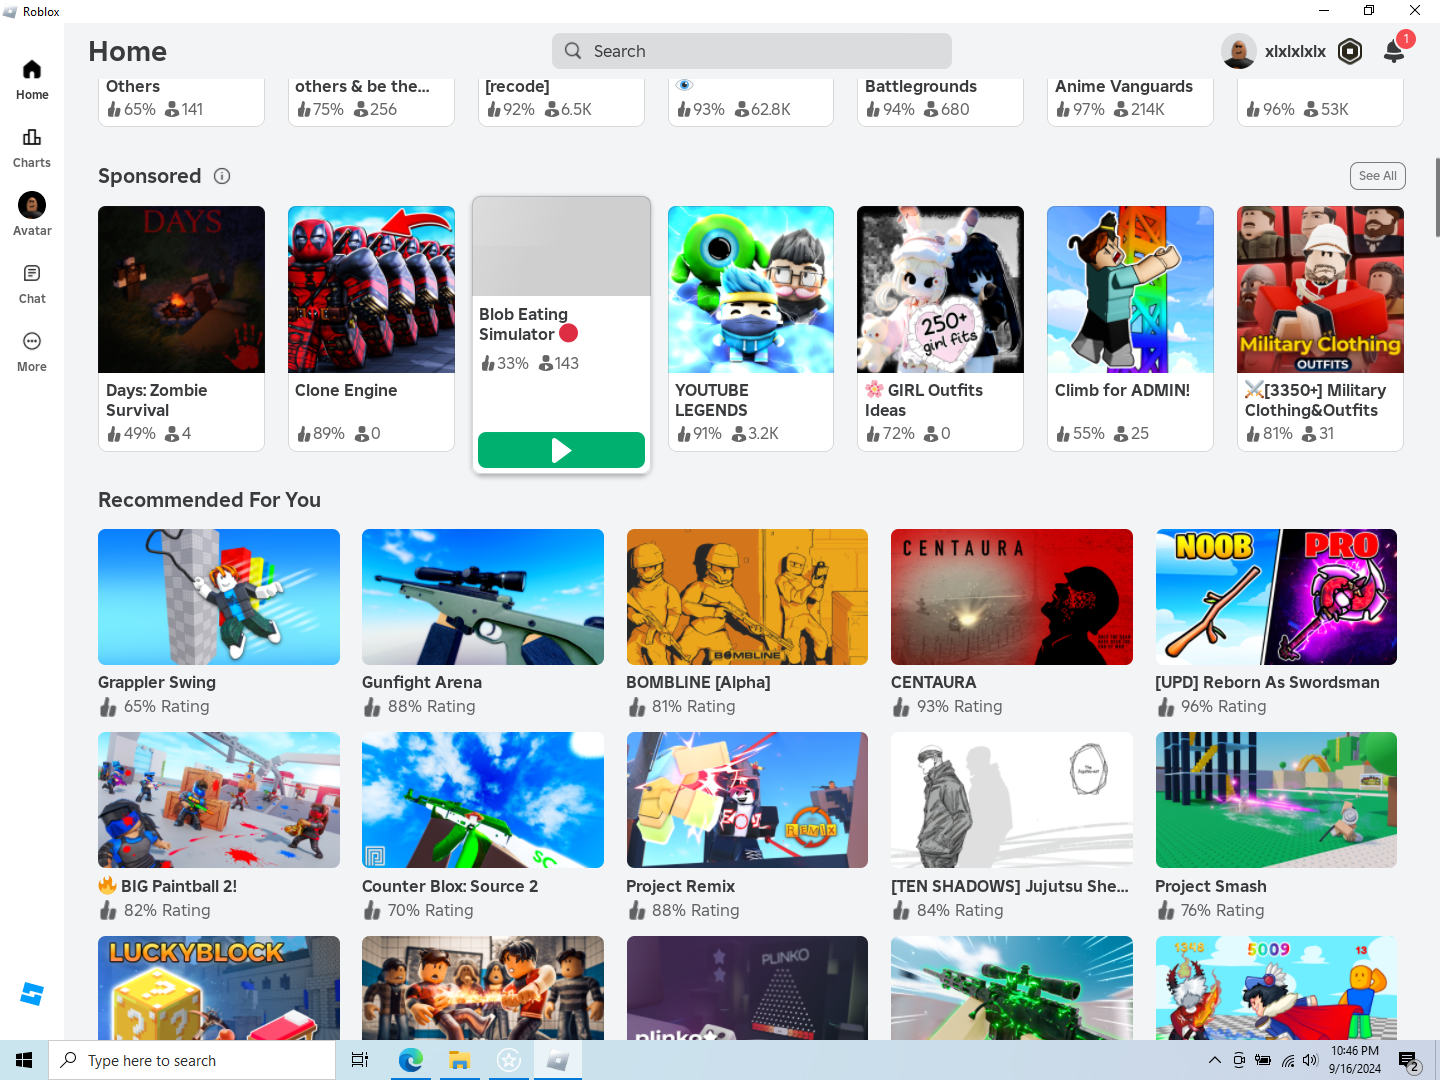This screenshot has height=1080, width=1440.
Task: Open the LUCKYBLOCK game thumbnail
Action: point(219,988)
